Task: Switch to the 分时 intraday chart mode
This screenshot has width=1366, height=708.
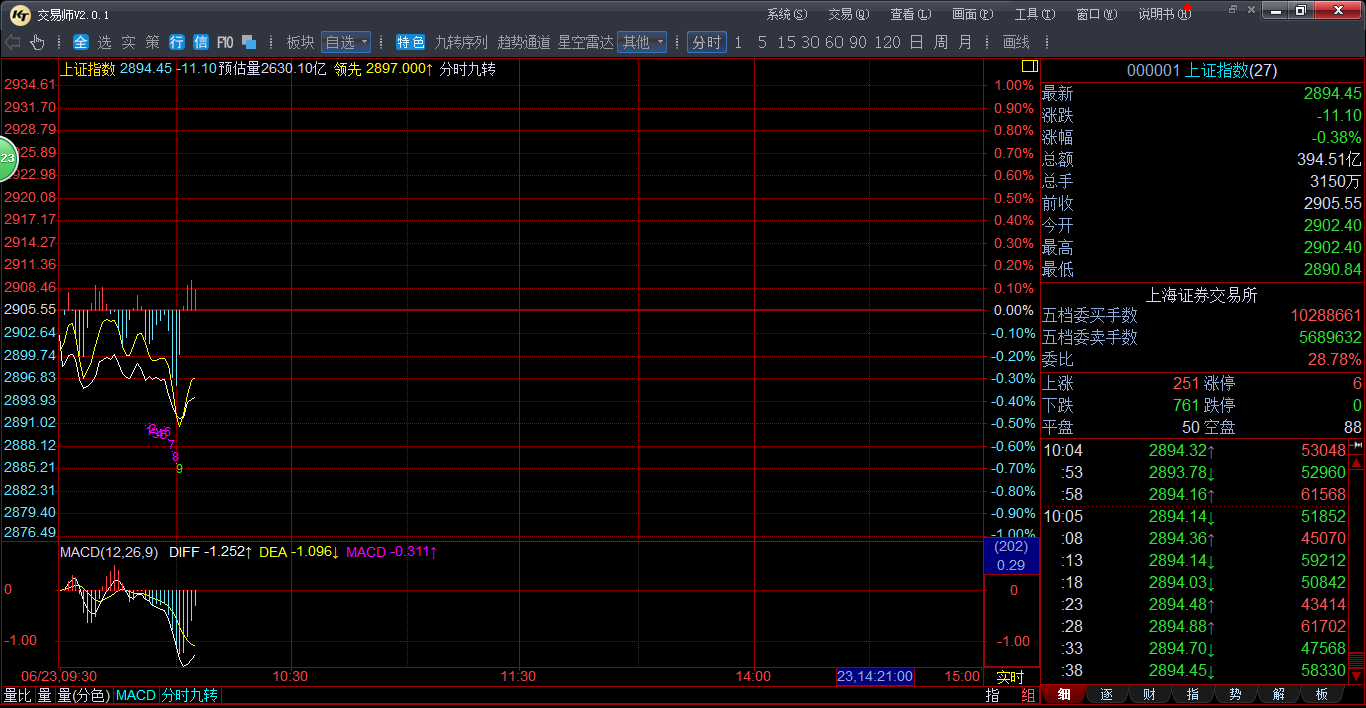Action: [x=706, y=42]
